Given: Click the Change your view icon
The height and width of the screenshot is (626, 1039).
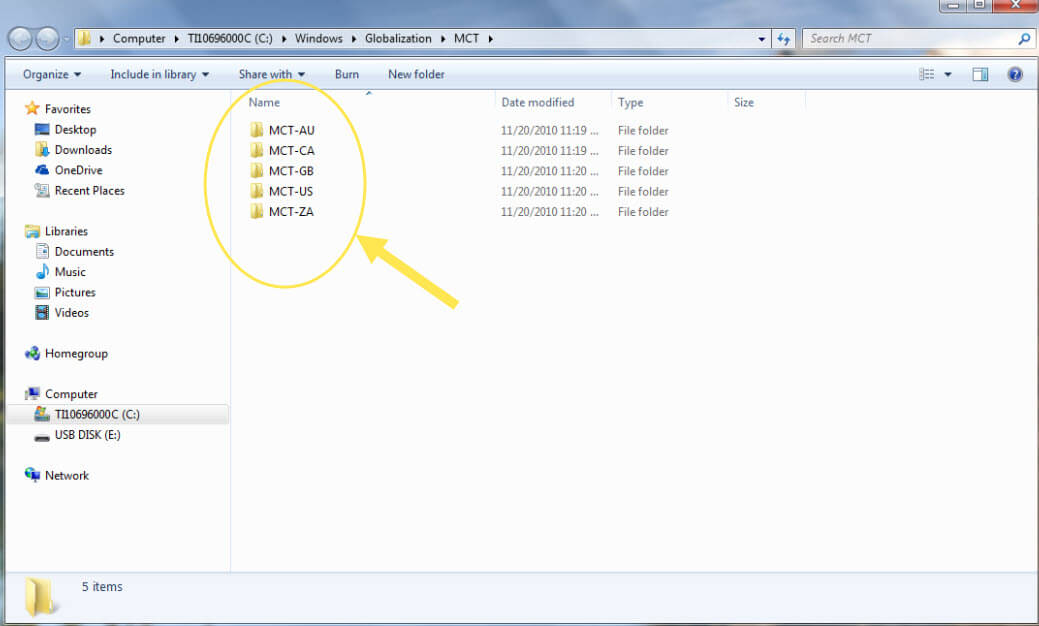Looking at the screenshot, I should pos(927,74).
